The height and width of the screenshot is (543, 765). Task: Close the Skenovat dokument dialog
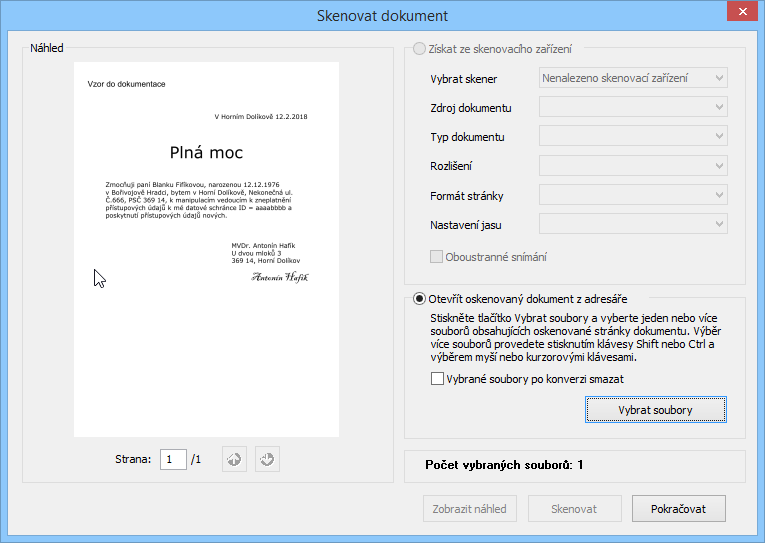[x=740, y=14]
